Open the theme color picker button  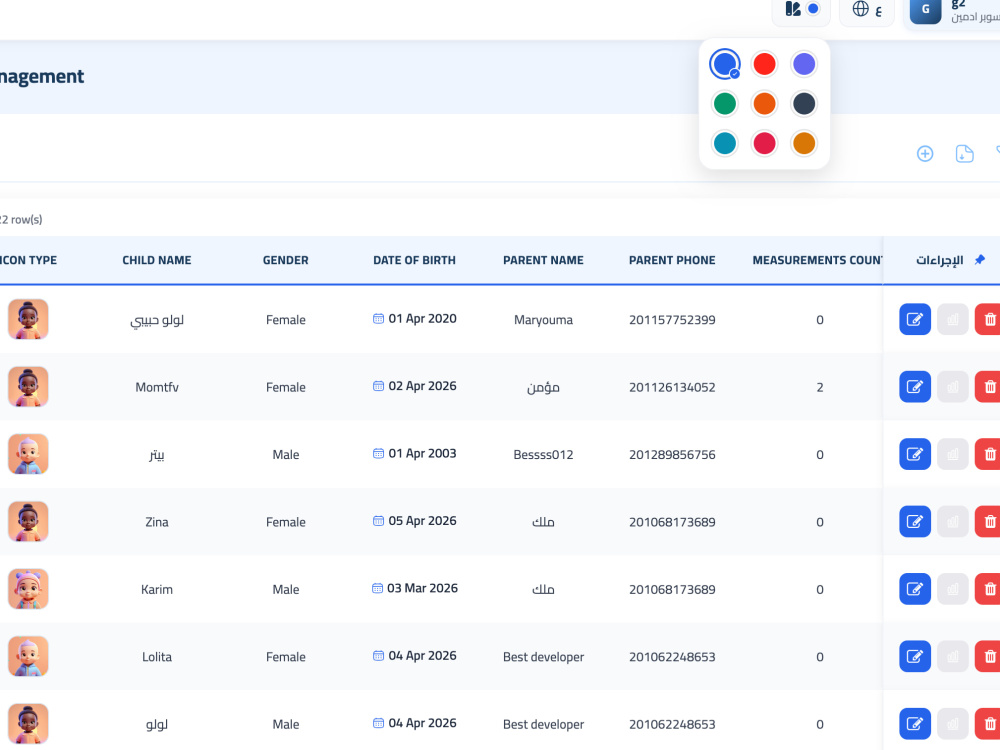click(x=802, y=10)
